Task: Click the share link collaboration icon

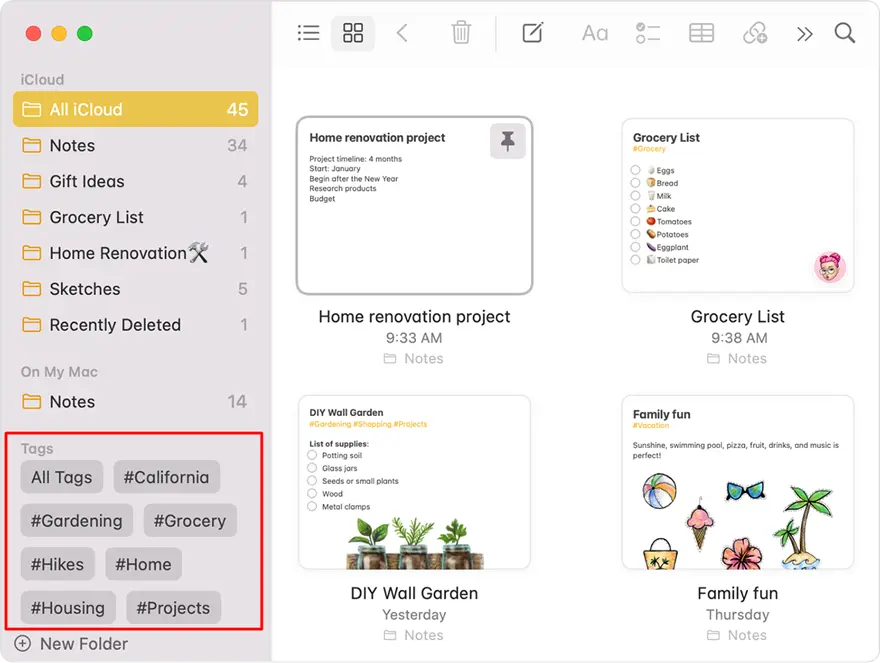Action: pyautogui.click(x=755, y=33)
